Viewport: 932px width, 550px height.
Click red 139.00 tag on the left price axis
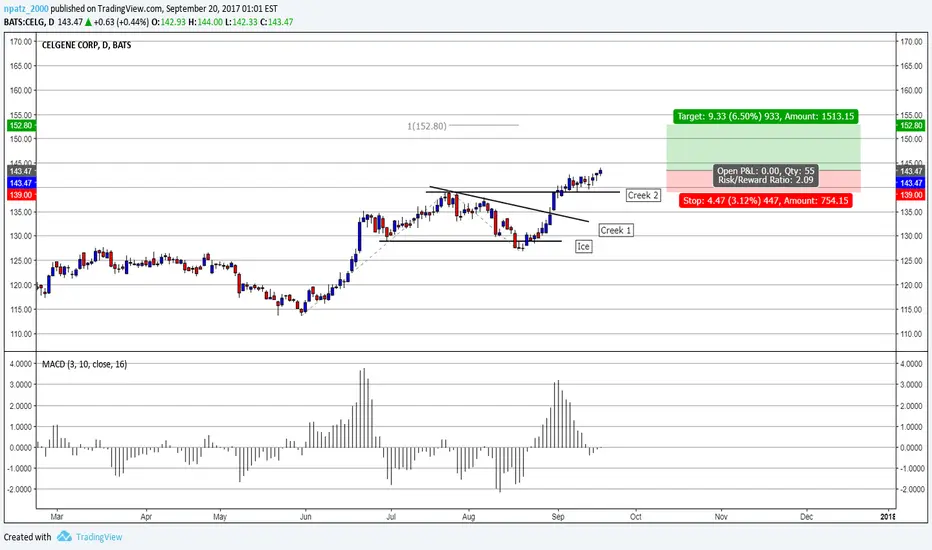click(x=21, y=195)
